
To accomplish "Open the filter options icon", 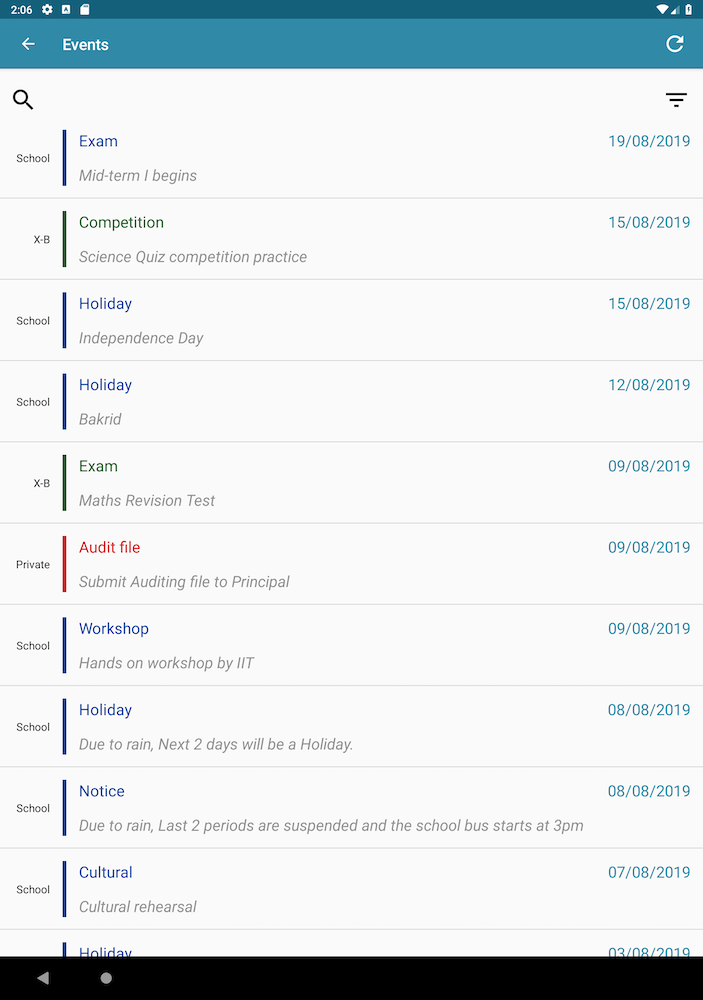I will (x=676, y=100).
